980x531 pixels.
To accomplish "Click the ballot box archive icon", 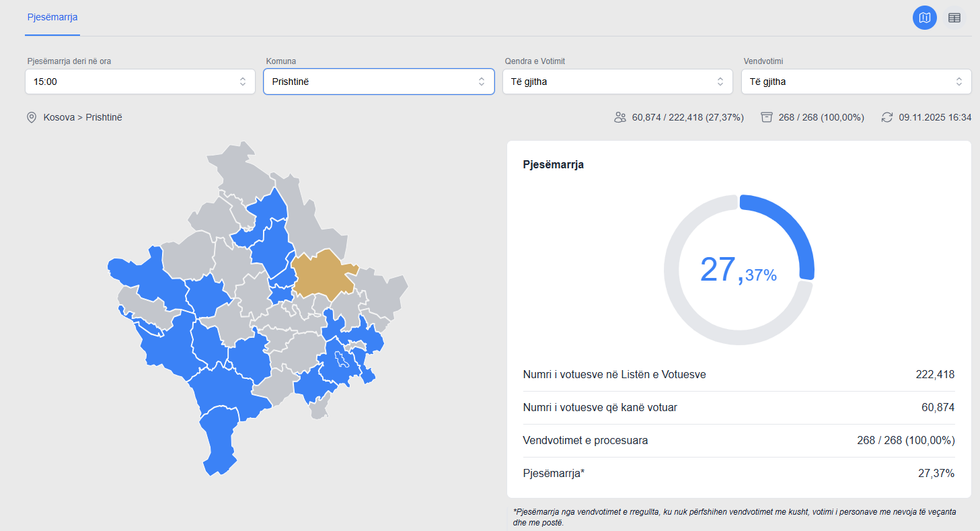I will click(x=767, y=118).
